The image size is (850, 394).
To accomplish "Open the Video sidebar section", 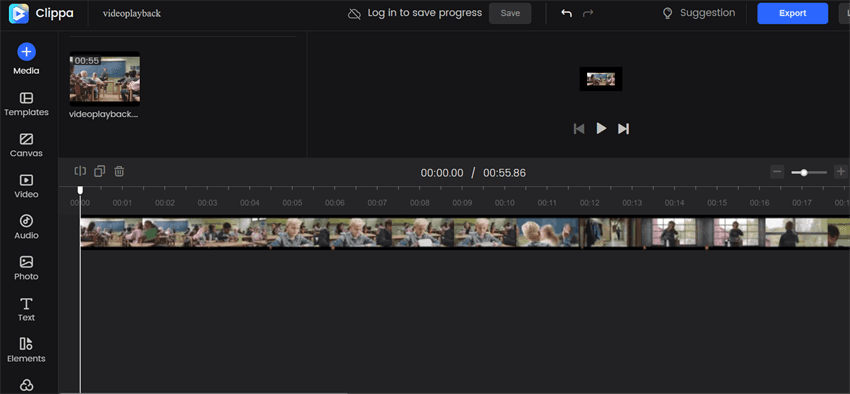I will pyautogui.click(x=27, y=186).
